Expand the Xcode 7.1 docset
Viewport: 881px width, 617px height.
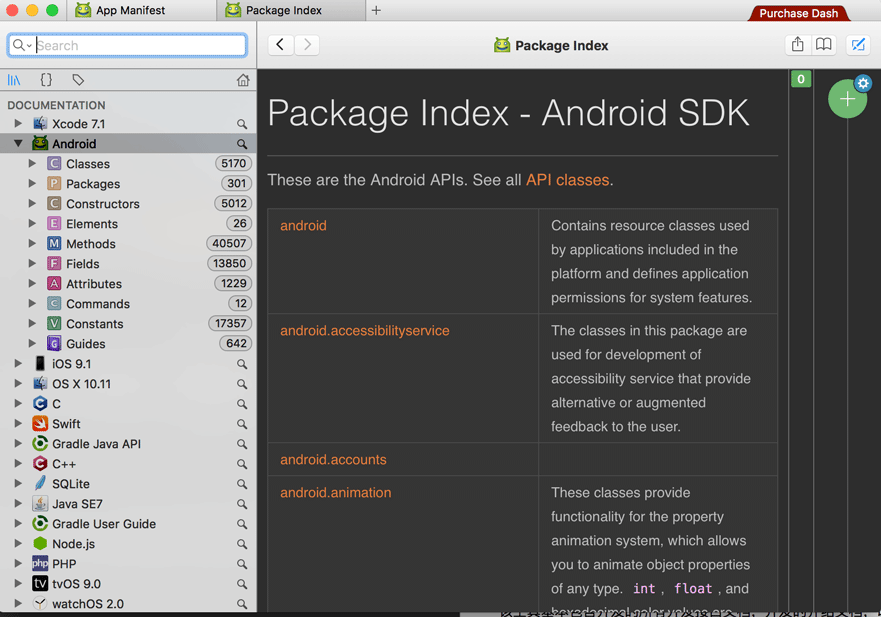coord(18,124)
